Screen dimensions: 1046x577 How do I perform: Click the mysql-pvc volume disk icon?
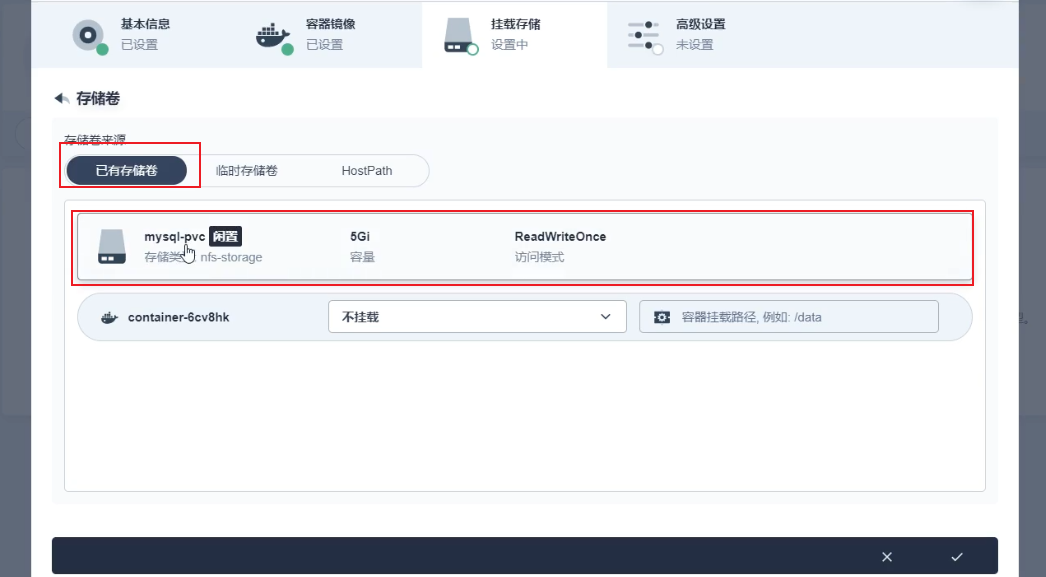pos(112,246)
